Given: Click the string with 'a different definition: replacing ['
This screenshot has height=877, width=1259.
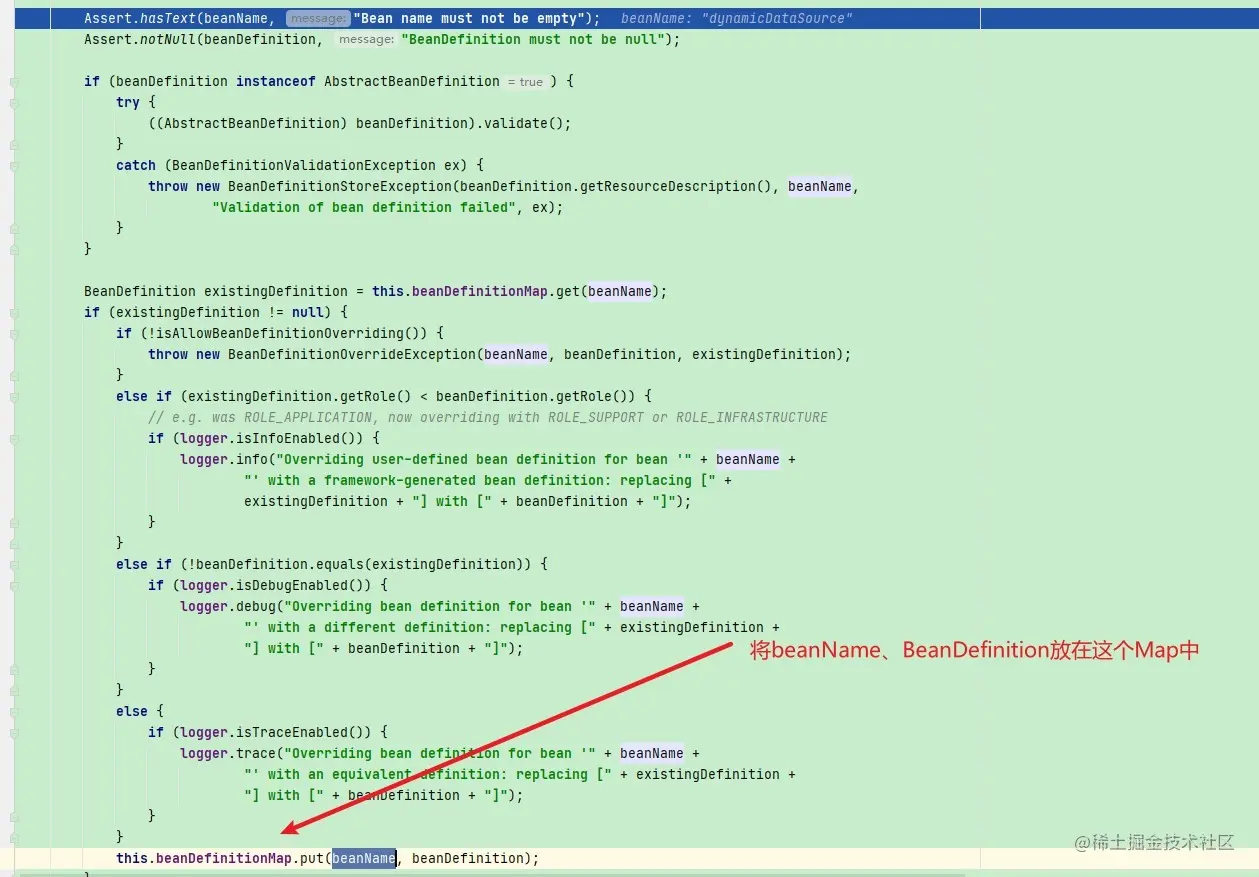Looking at the screenshot, I should tap(420, 627).
